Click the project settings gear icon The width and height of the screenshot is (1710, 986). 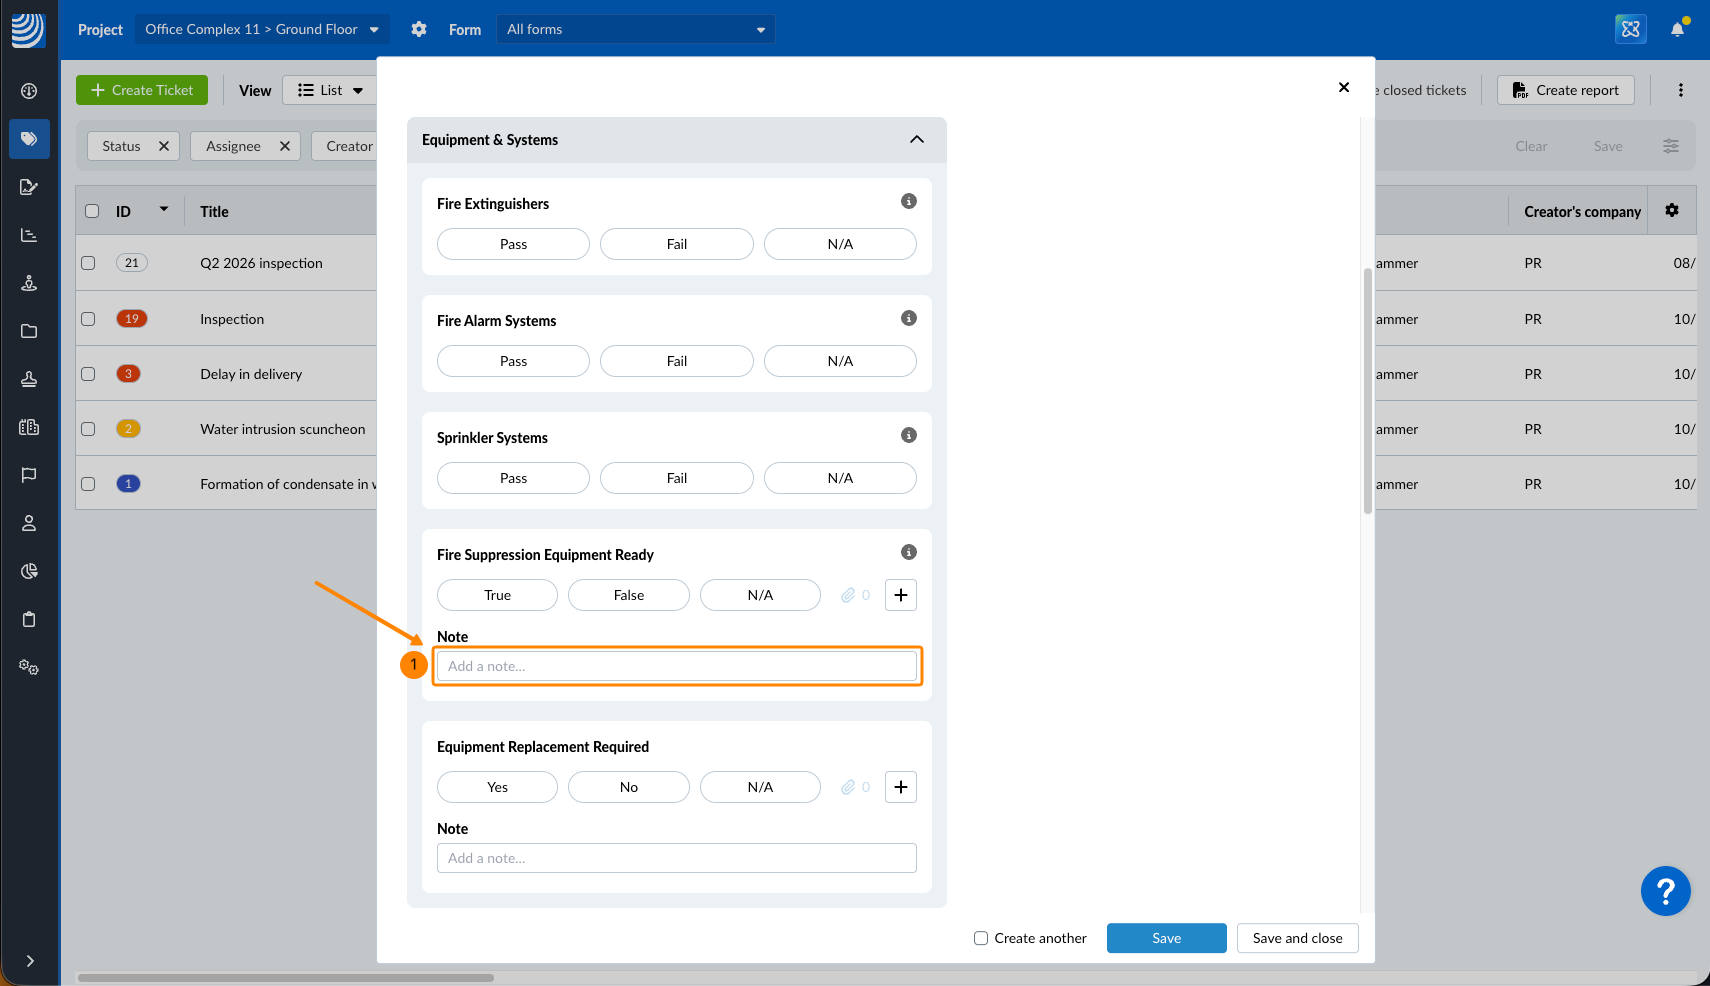pyautogui.click(x=419, y=29)
